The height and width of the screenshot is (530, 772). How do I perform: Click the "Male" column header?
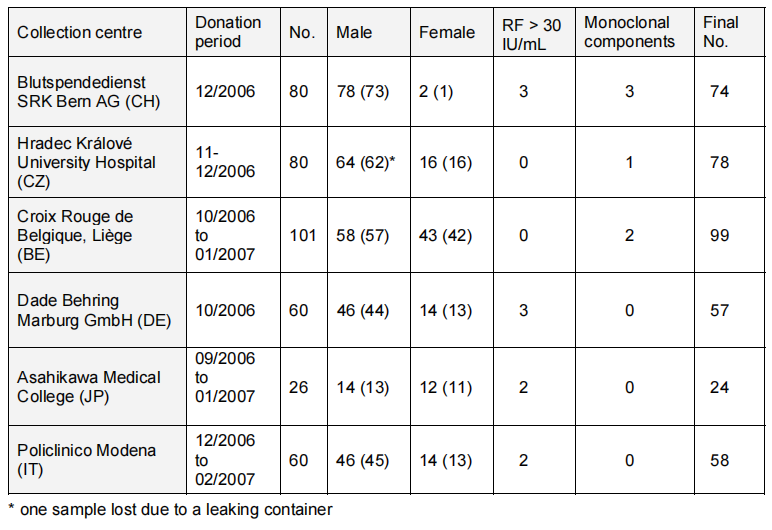354,33
